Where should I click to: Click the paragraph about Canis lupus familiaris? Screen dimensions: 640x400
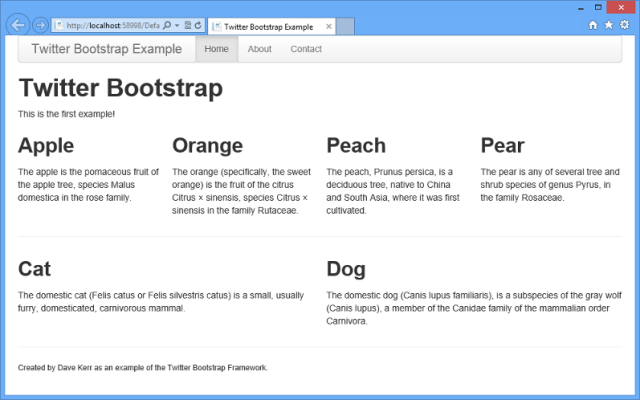click(474, 308)
